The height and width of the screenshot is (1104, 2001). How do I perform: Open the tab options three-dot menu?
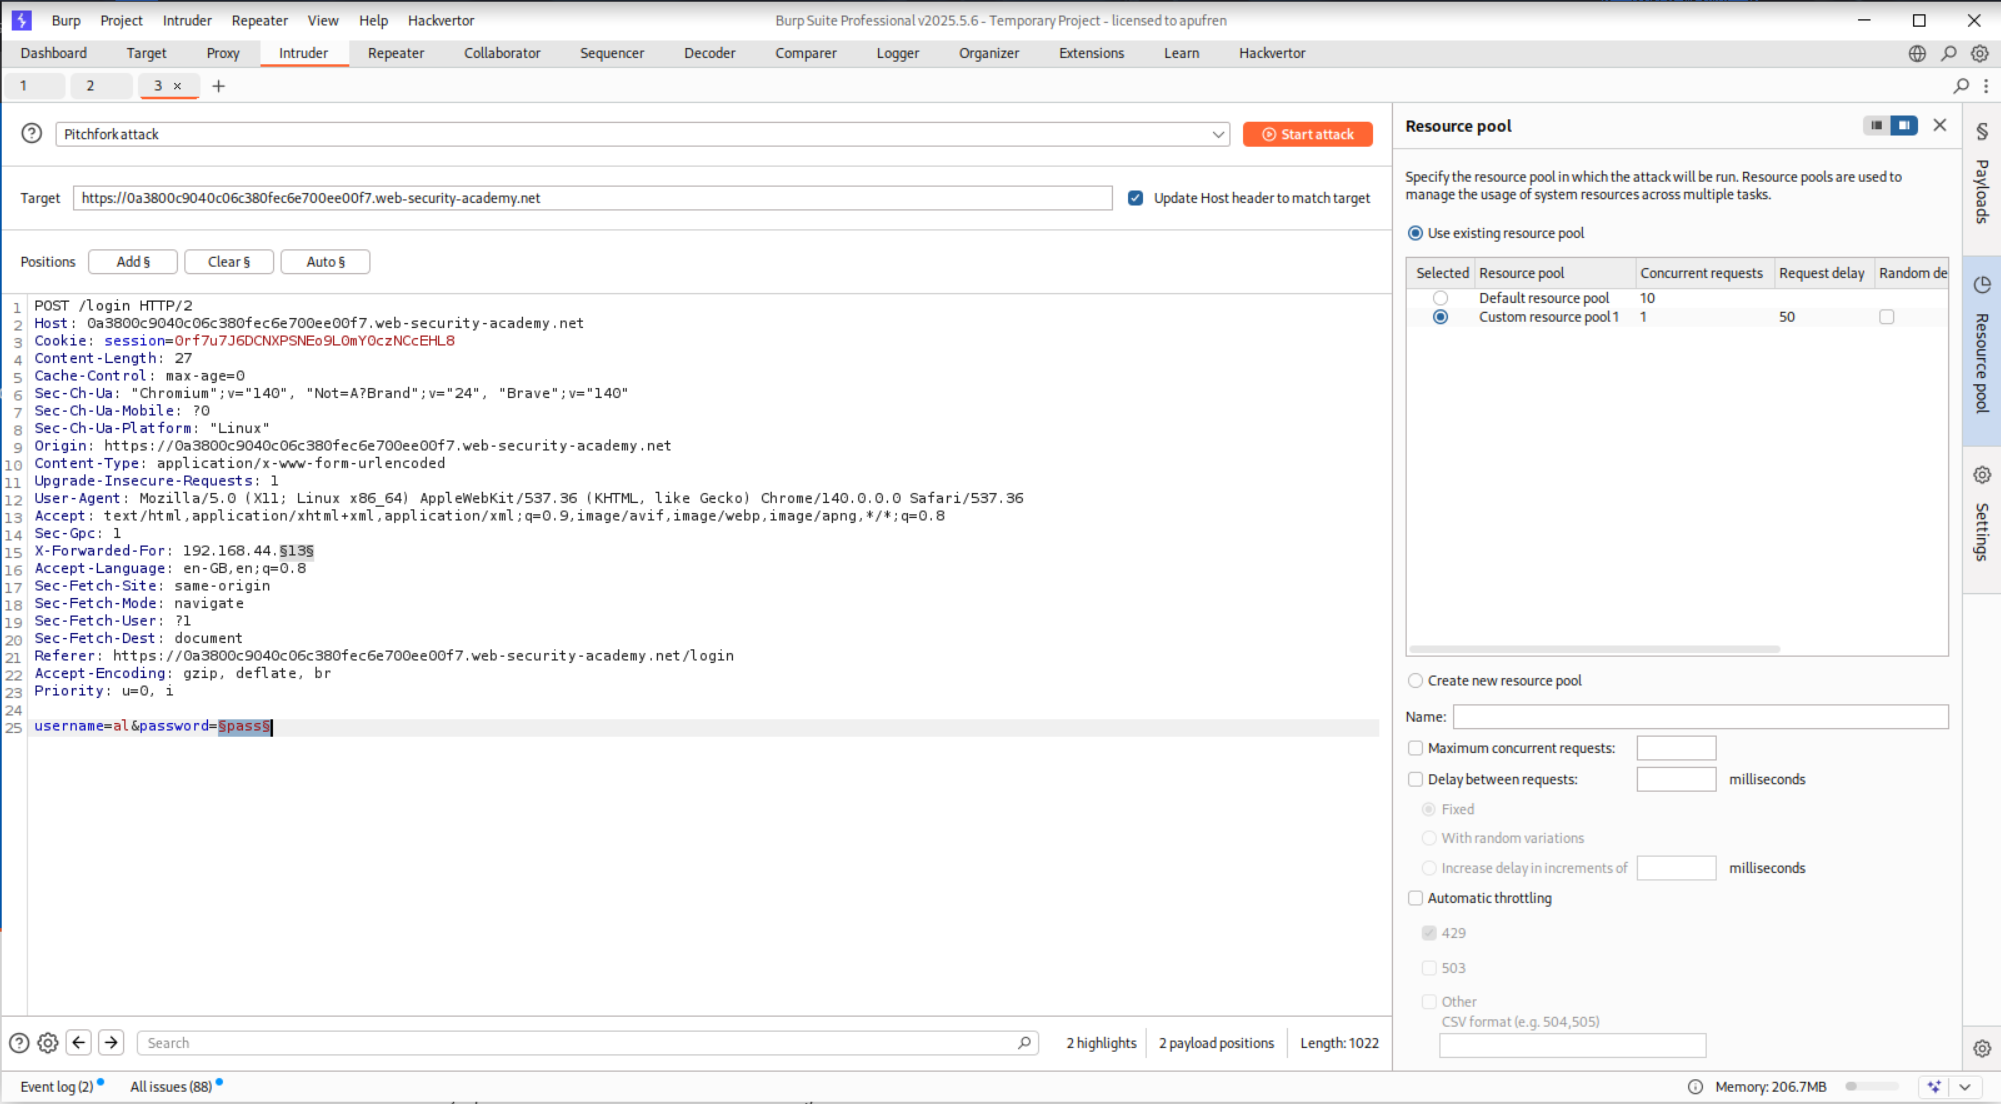pos(1986,86)
